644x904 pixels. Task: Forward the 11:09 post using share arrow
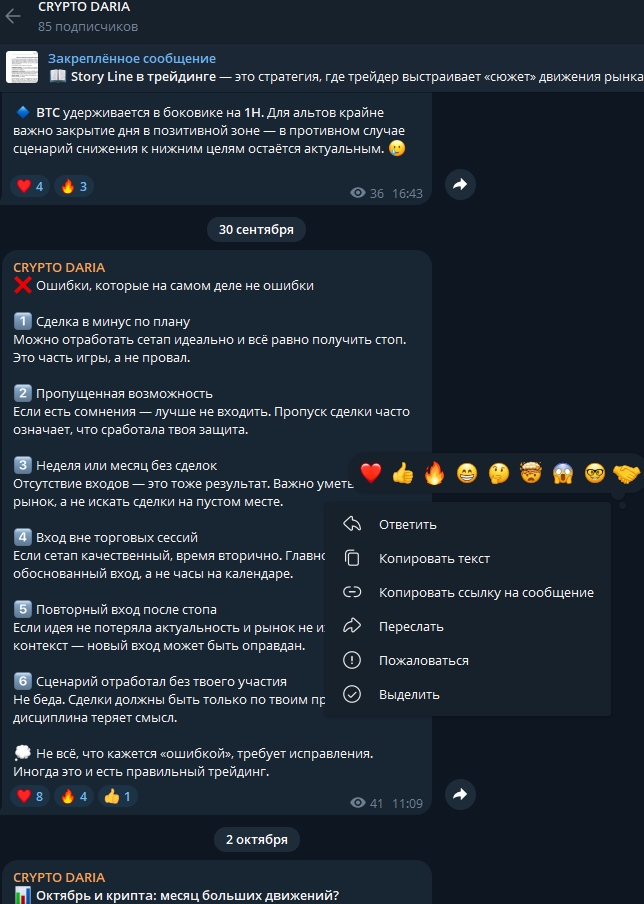pyautogui.click(x=460, y=794)
